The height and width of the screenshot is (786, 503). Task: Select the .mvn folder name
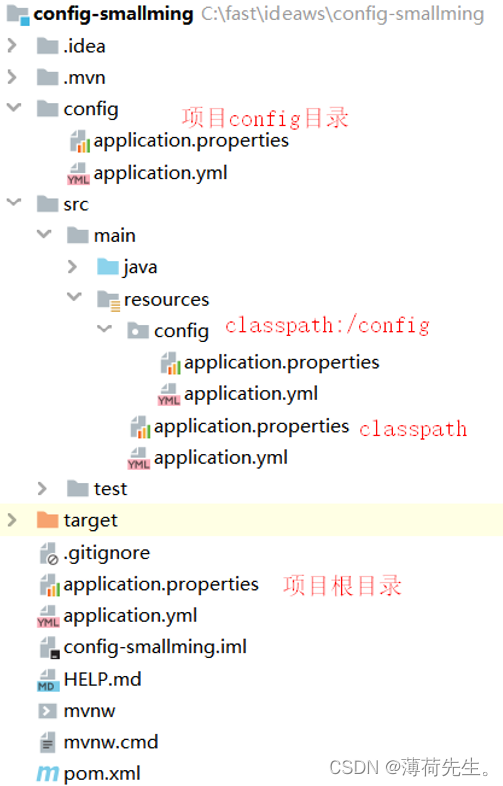click(84, 78)
